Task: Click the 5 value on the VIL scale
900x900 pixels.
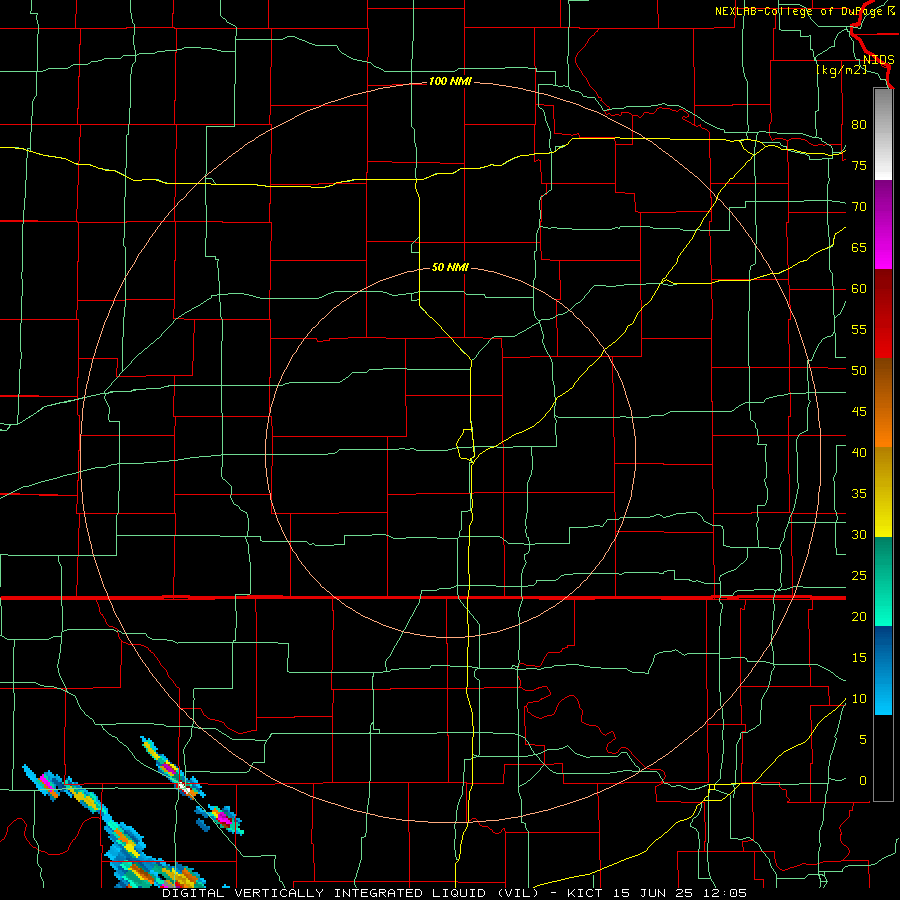Action: [x=862, y=739]
